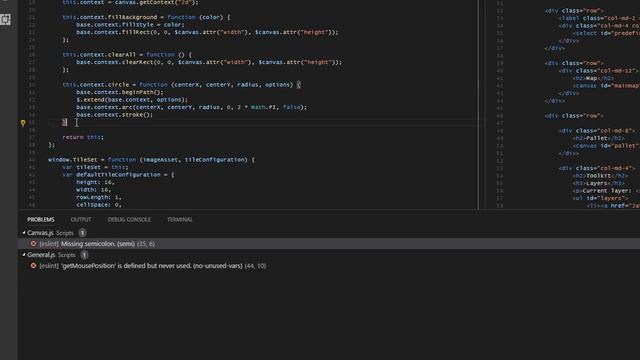Click the error icon beside getMousePosition warning

click(x=33, y=266)
